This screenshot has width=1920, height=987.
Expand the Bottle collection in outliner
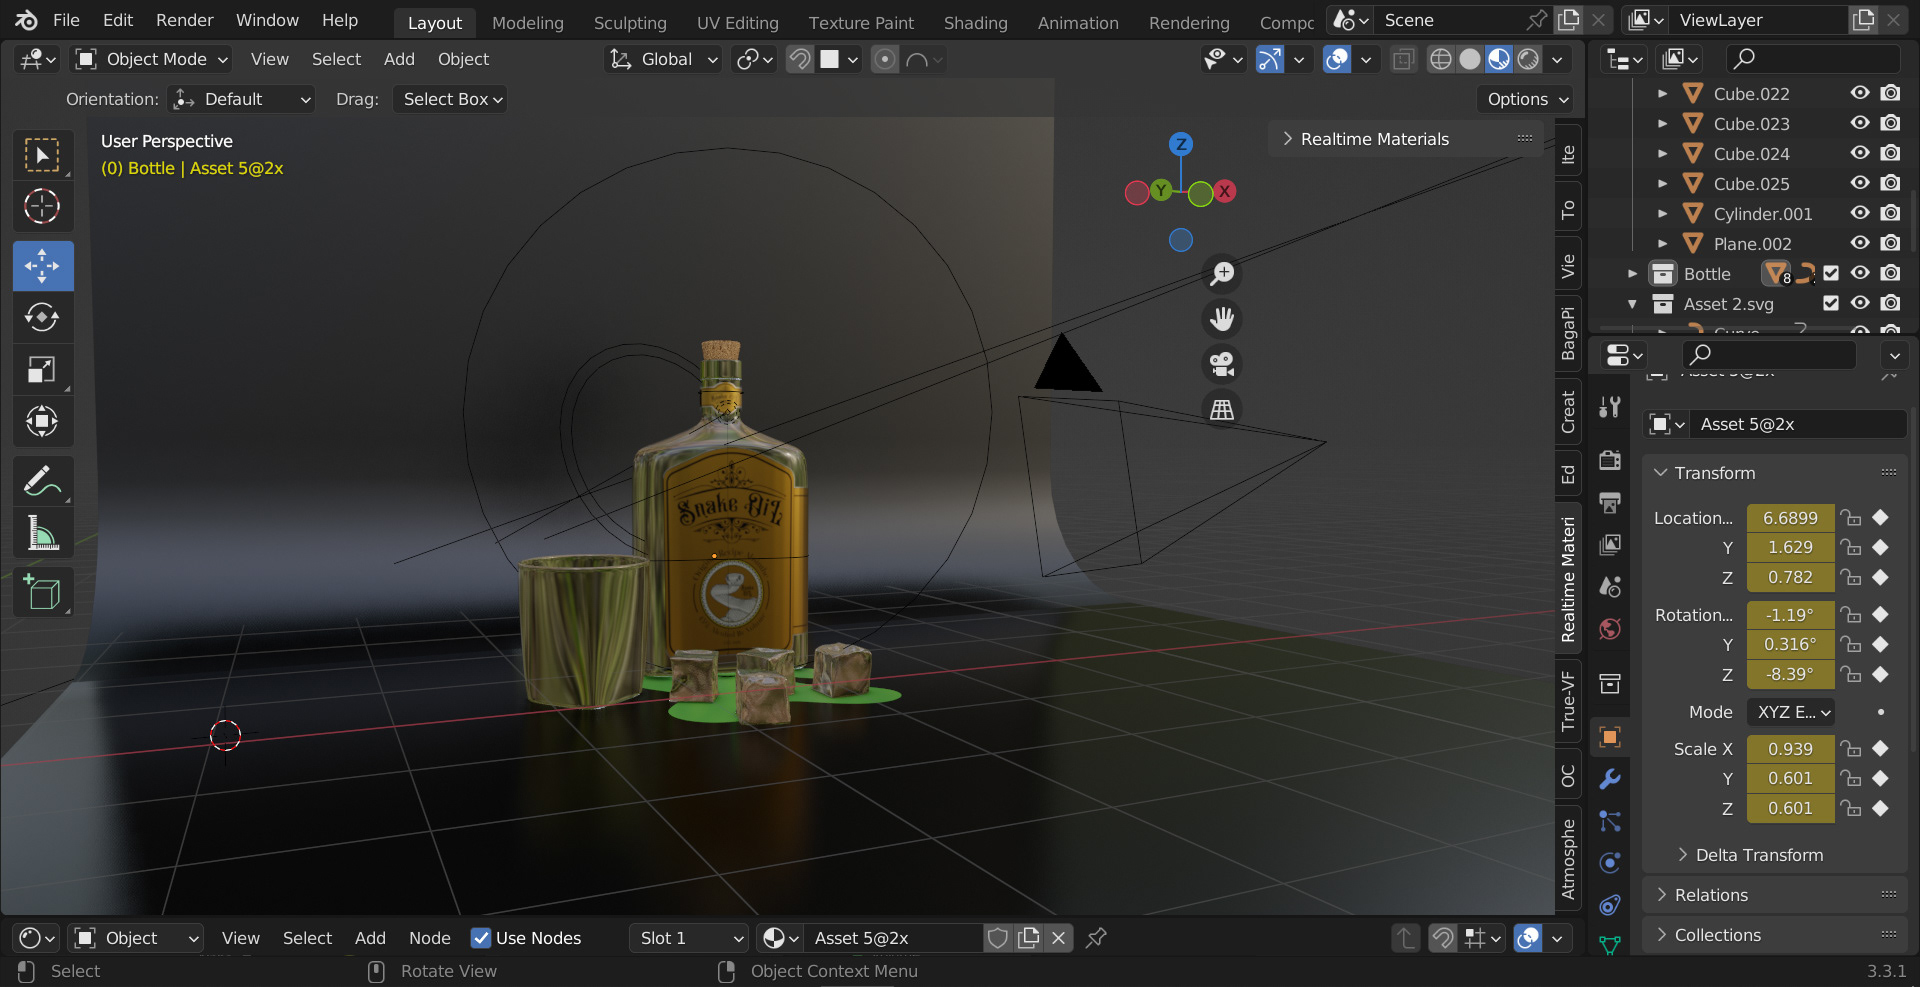(1632, 273)
